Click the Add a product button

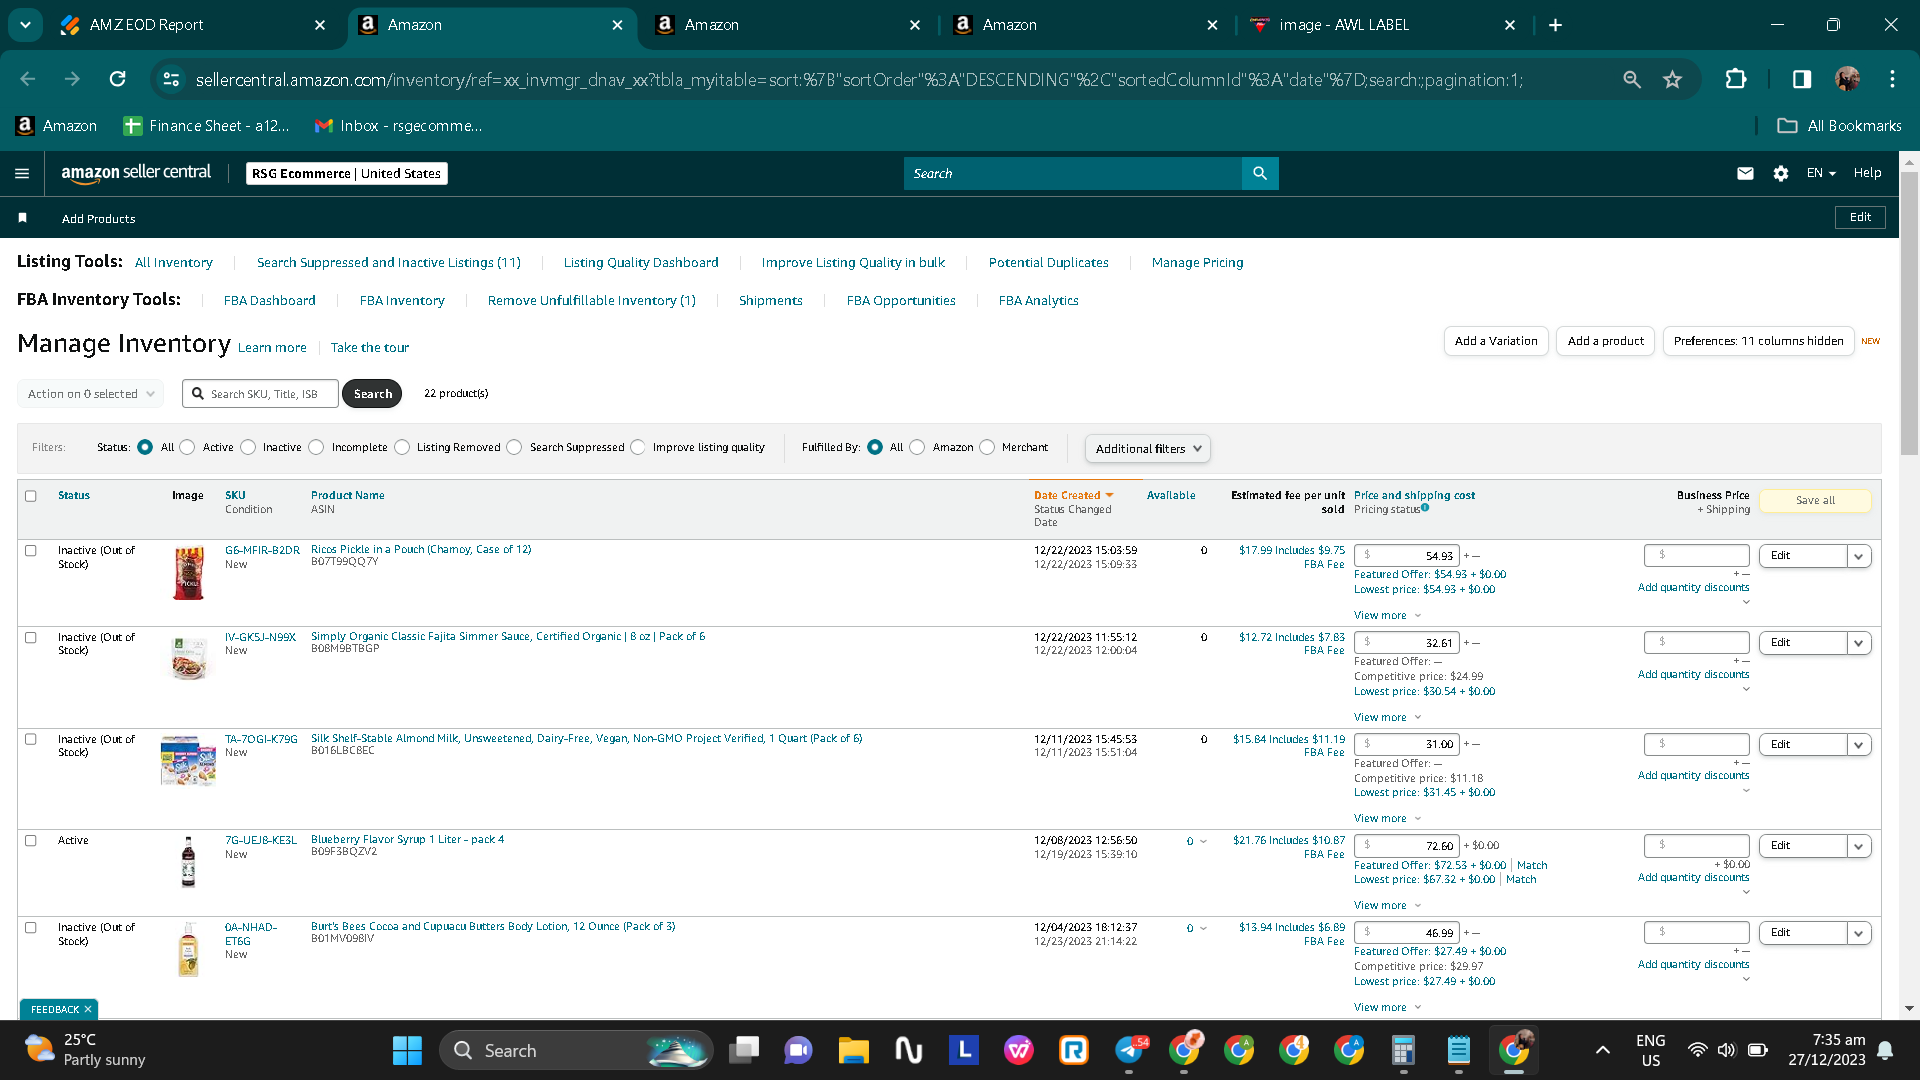pyautogui.click(x=1606, y=341)
